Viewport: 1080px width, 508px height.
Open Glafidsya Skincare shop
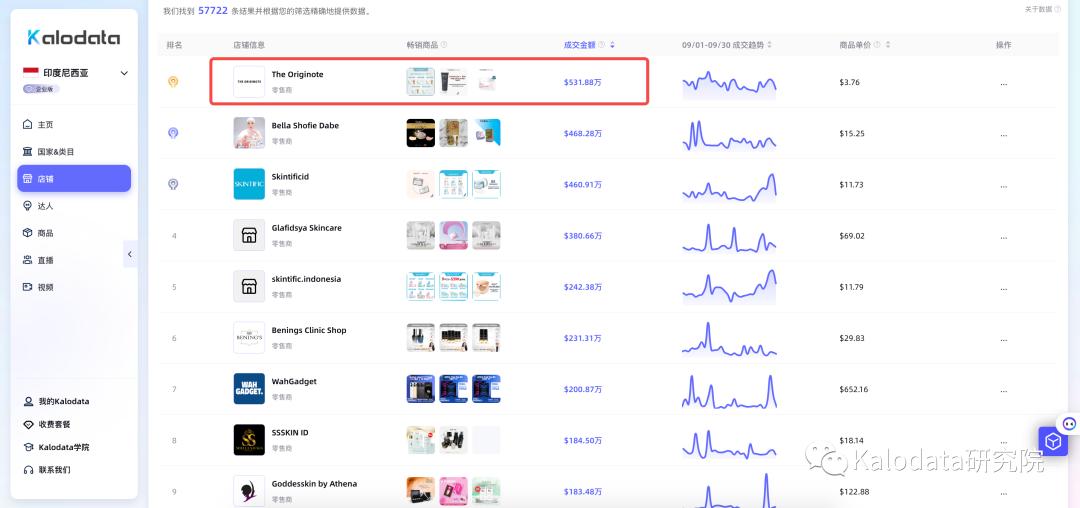pyautogui.click(x=307, y=228)
